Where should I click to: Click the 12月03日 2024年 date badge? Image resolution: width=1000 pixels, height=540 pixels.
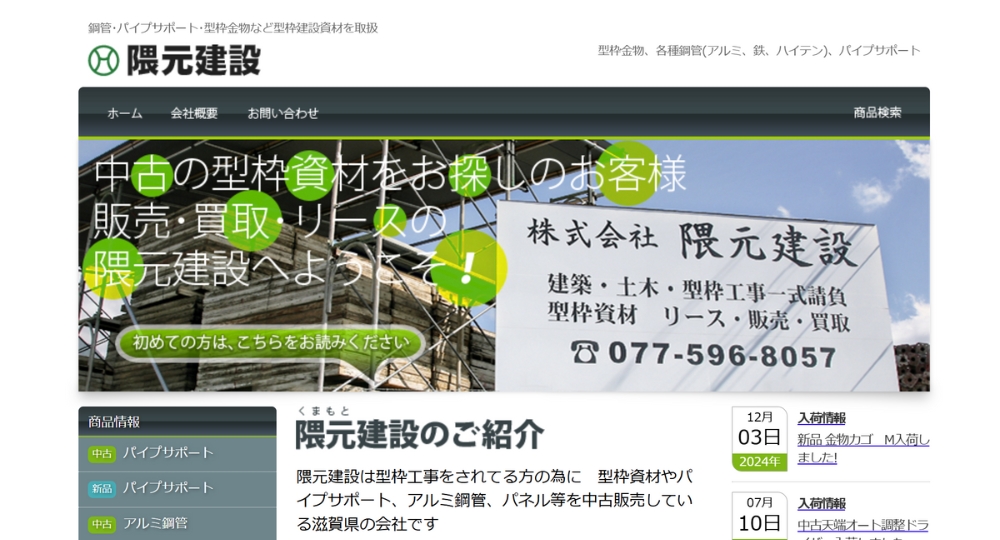point(759,439)
